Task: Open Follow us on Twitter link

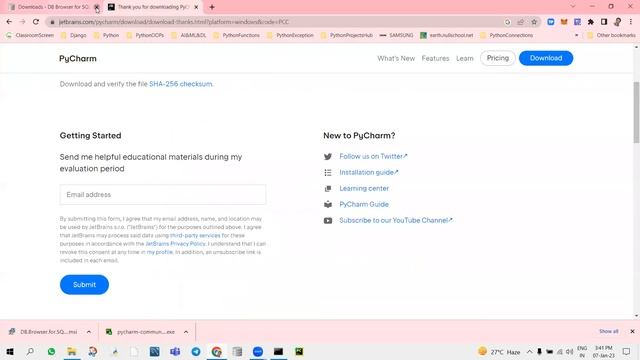Action: 373,156
